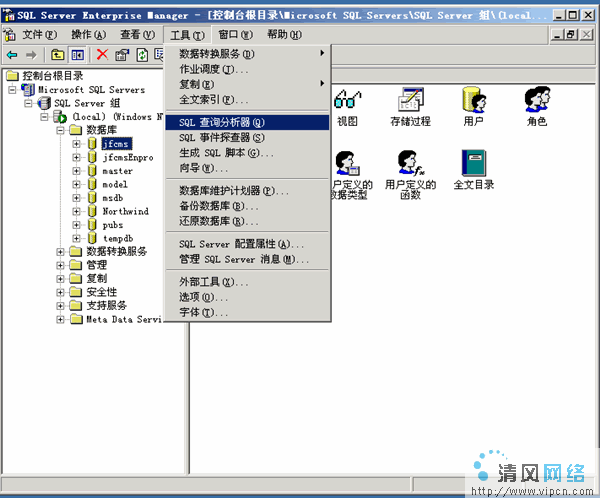This screenshot has width=600, height=498.
Task: Select 向导(W) menu item
Action: coord(247,168)
